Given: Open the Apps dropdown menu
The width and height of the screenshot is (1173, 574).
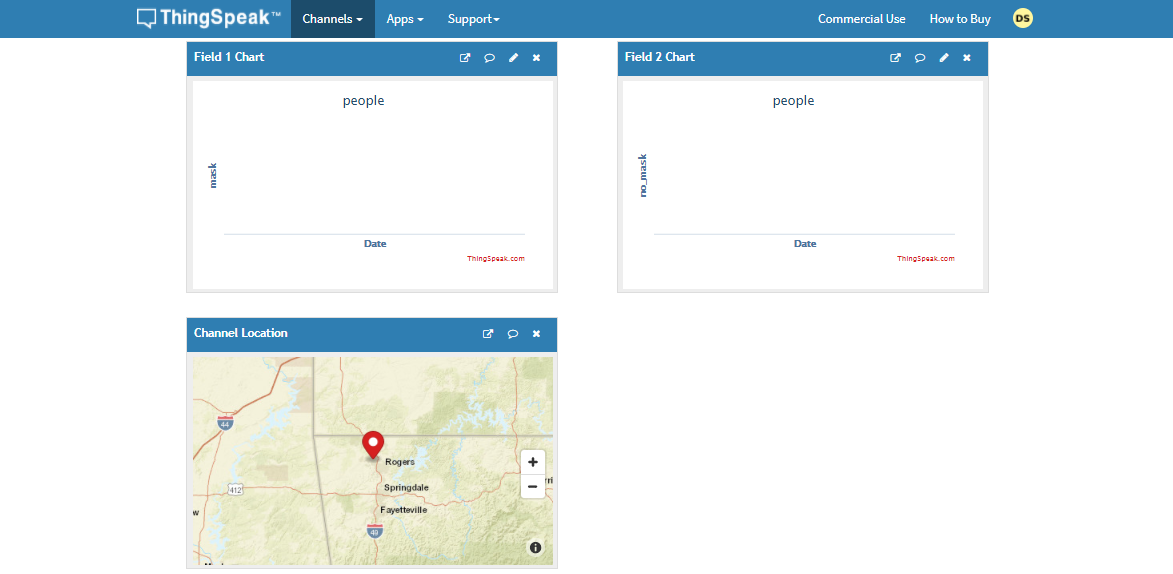Looking at the screenshot, I should (405, 19).
